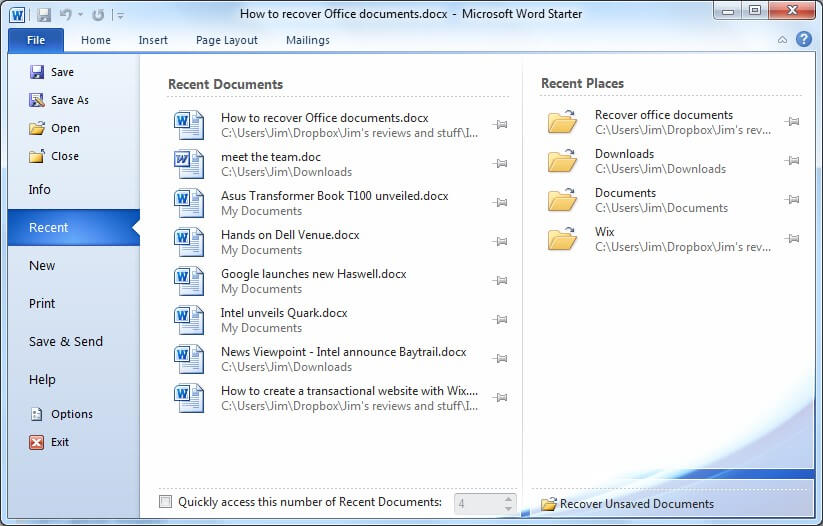823x526 pixels.
Task: Open the Undo history dropdown arrow
Action: [x=80, y=15]
